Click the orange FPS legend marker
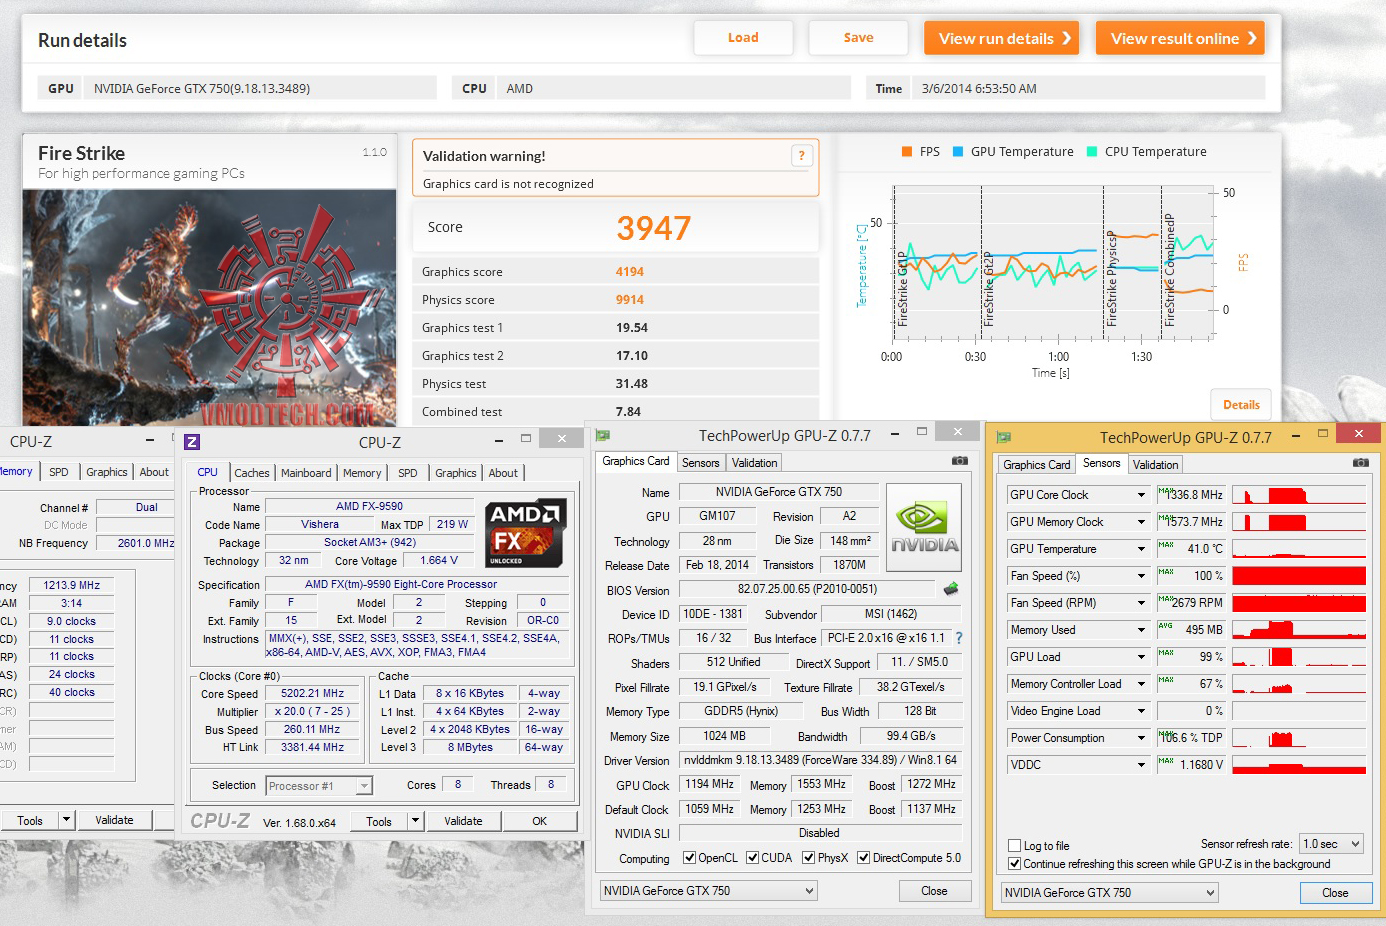Screen dimensions: 1386x926 point(907,152)
